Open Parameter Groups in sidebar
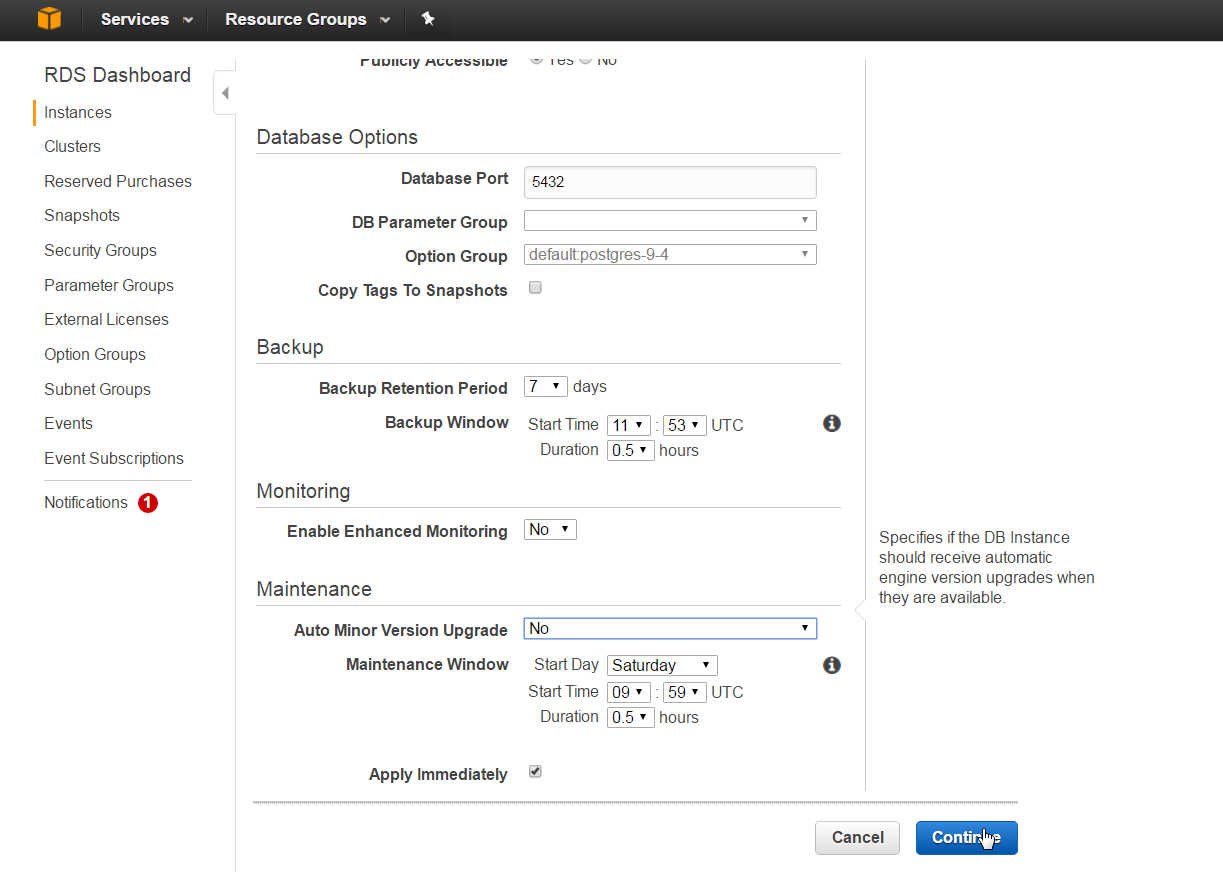The image size is (1223, 876). coord(109,285)
